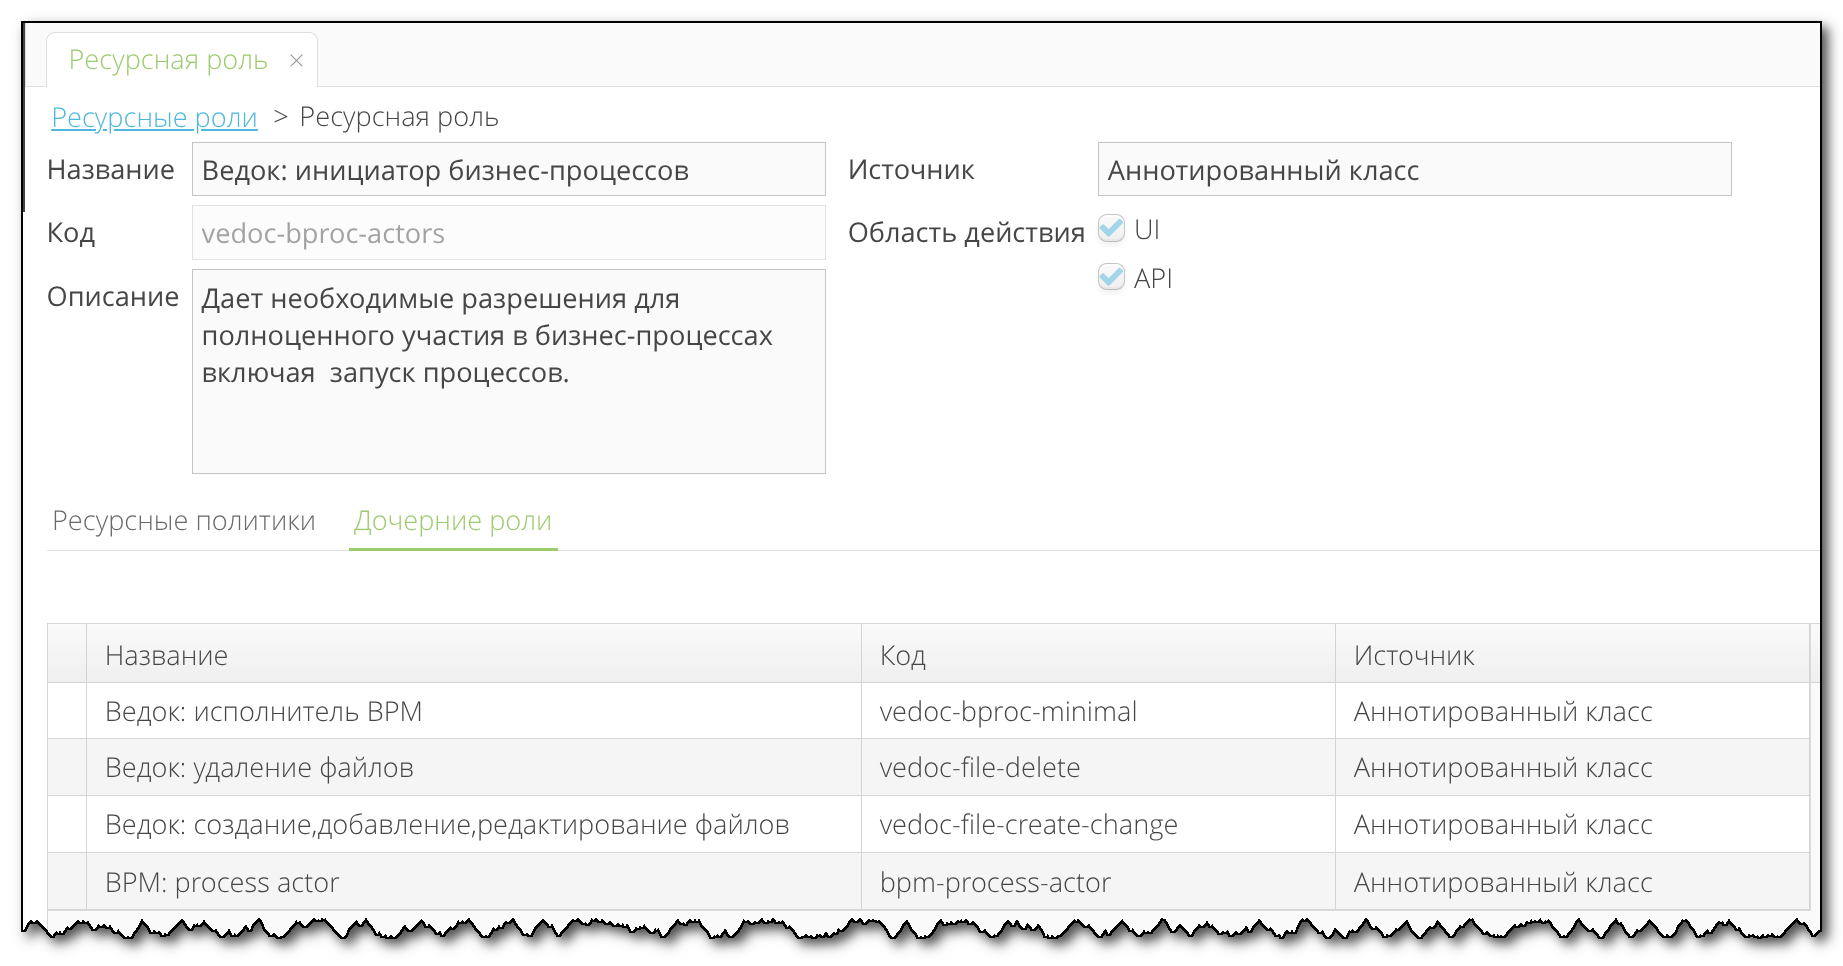Sort table by Название column header
The image size is (1843, 966).
coord(167,656)
